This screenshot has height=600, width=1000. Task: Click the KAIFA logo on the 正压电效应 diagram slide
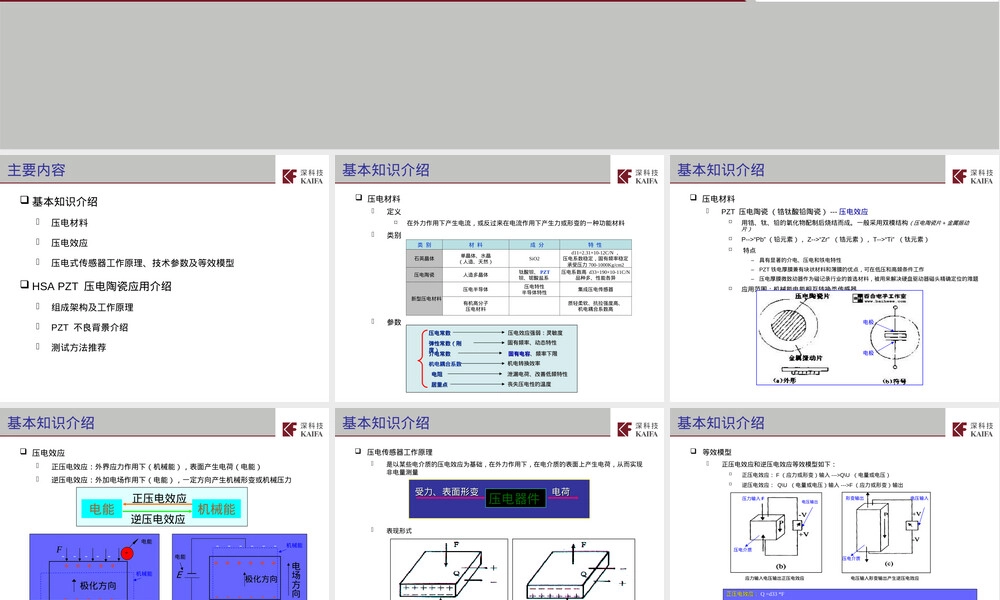pos(303,430)
